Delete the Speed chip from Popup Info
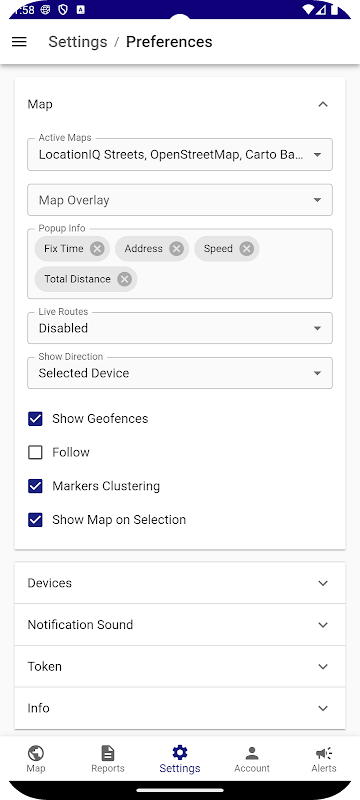The width and height of the screenshot is (360, 800). [x=246, y=248]
